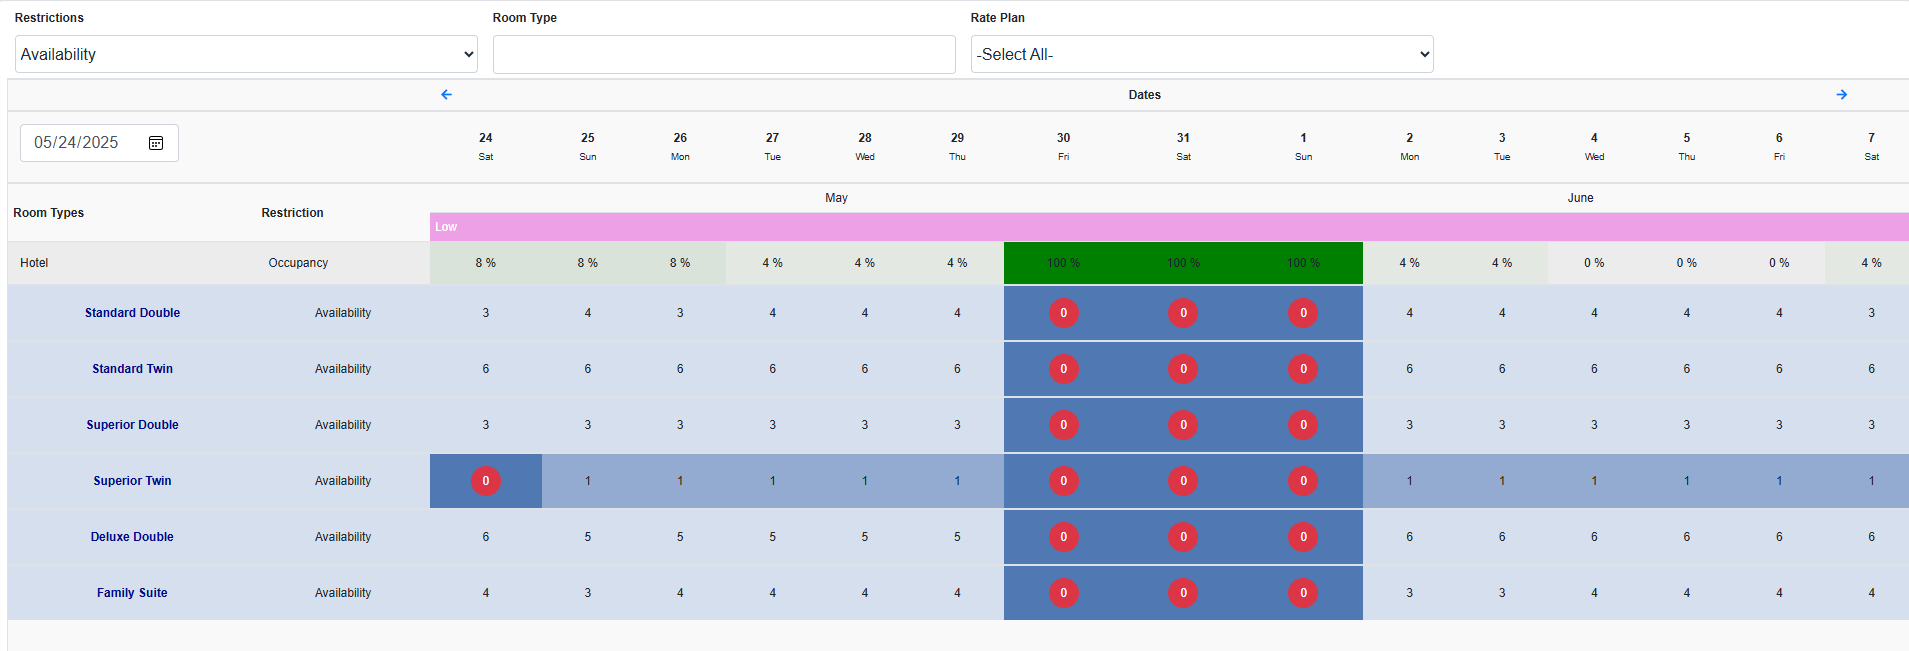Image resolution: width=1909 pixels, height=651 pixels.
Task: Click the Room Type input field
Action: click(x=724, y=55)
